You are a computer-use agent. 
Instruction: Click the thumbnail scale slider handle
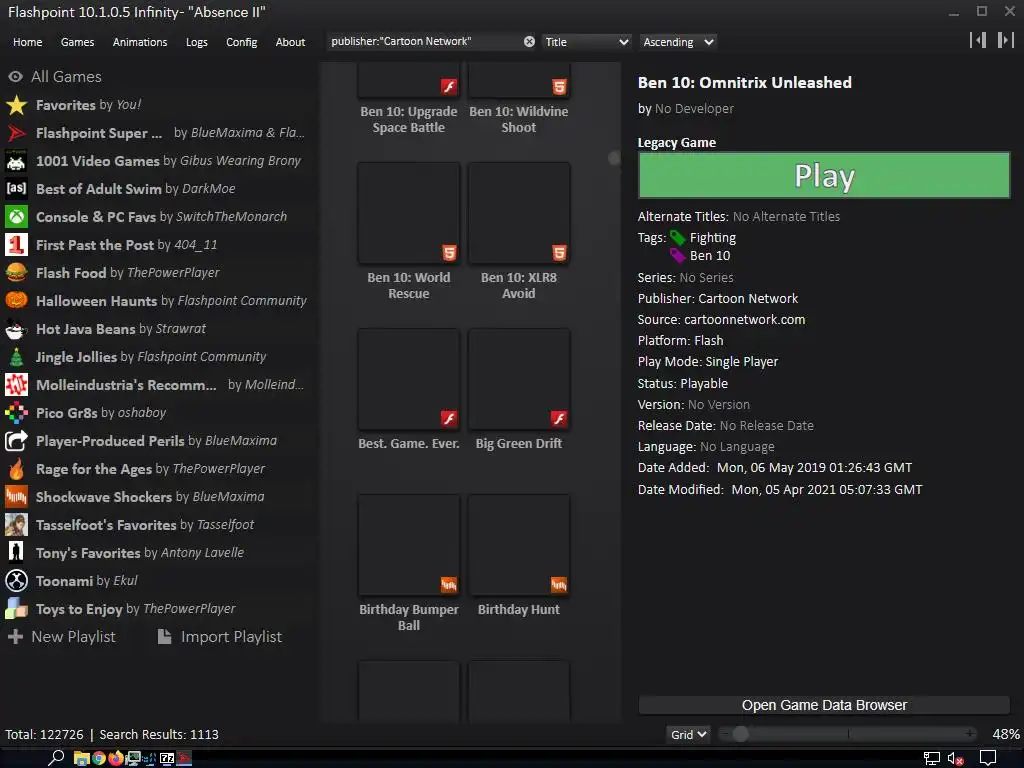(740, 735)
